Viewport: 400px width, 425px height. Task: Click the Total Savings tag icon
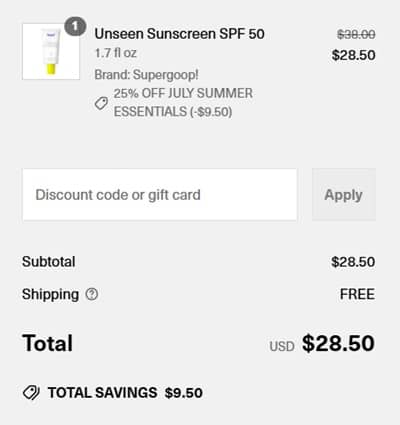[31, 392]
